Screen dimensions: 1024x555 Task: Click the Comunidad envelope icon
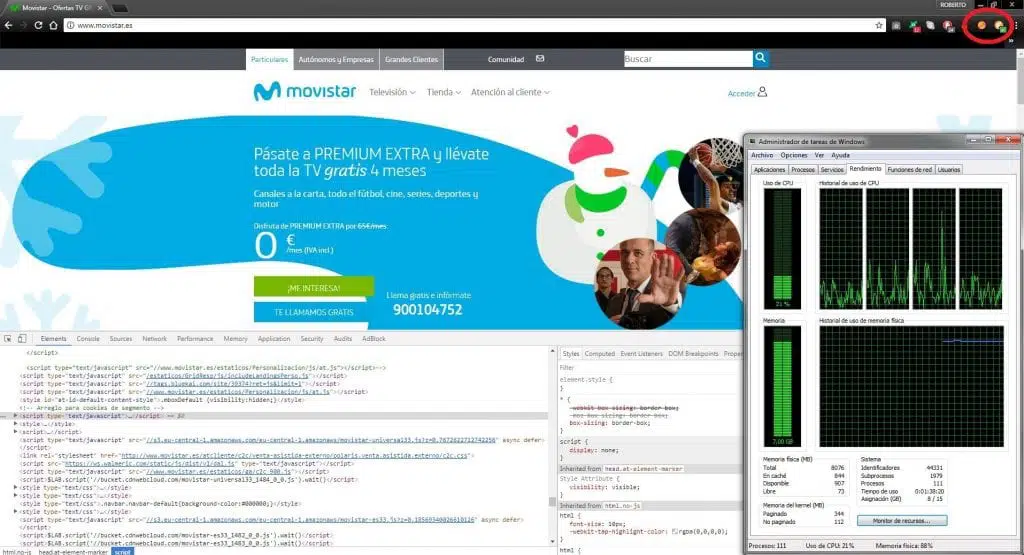click(540, 59)
